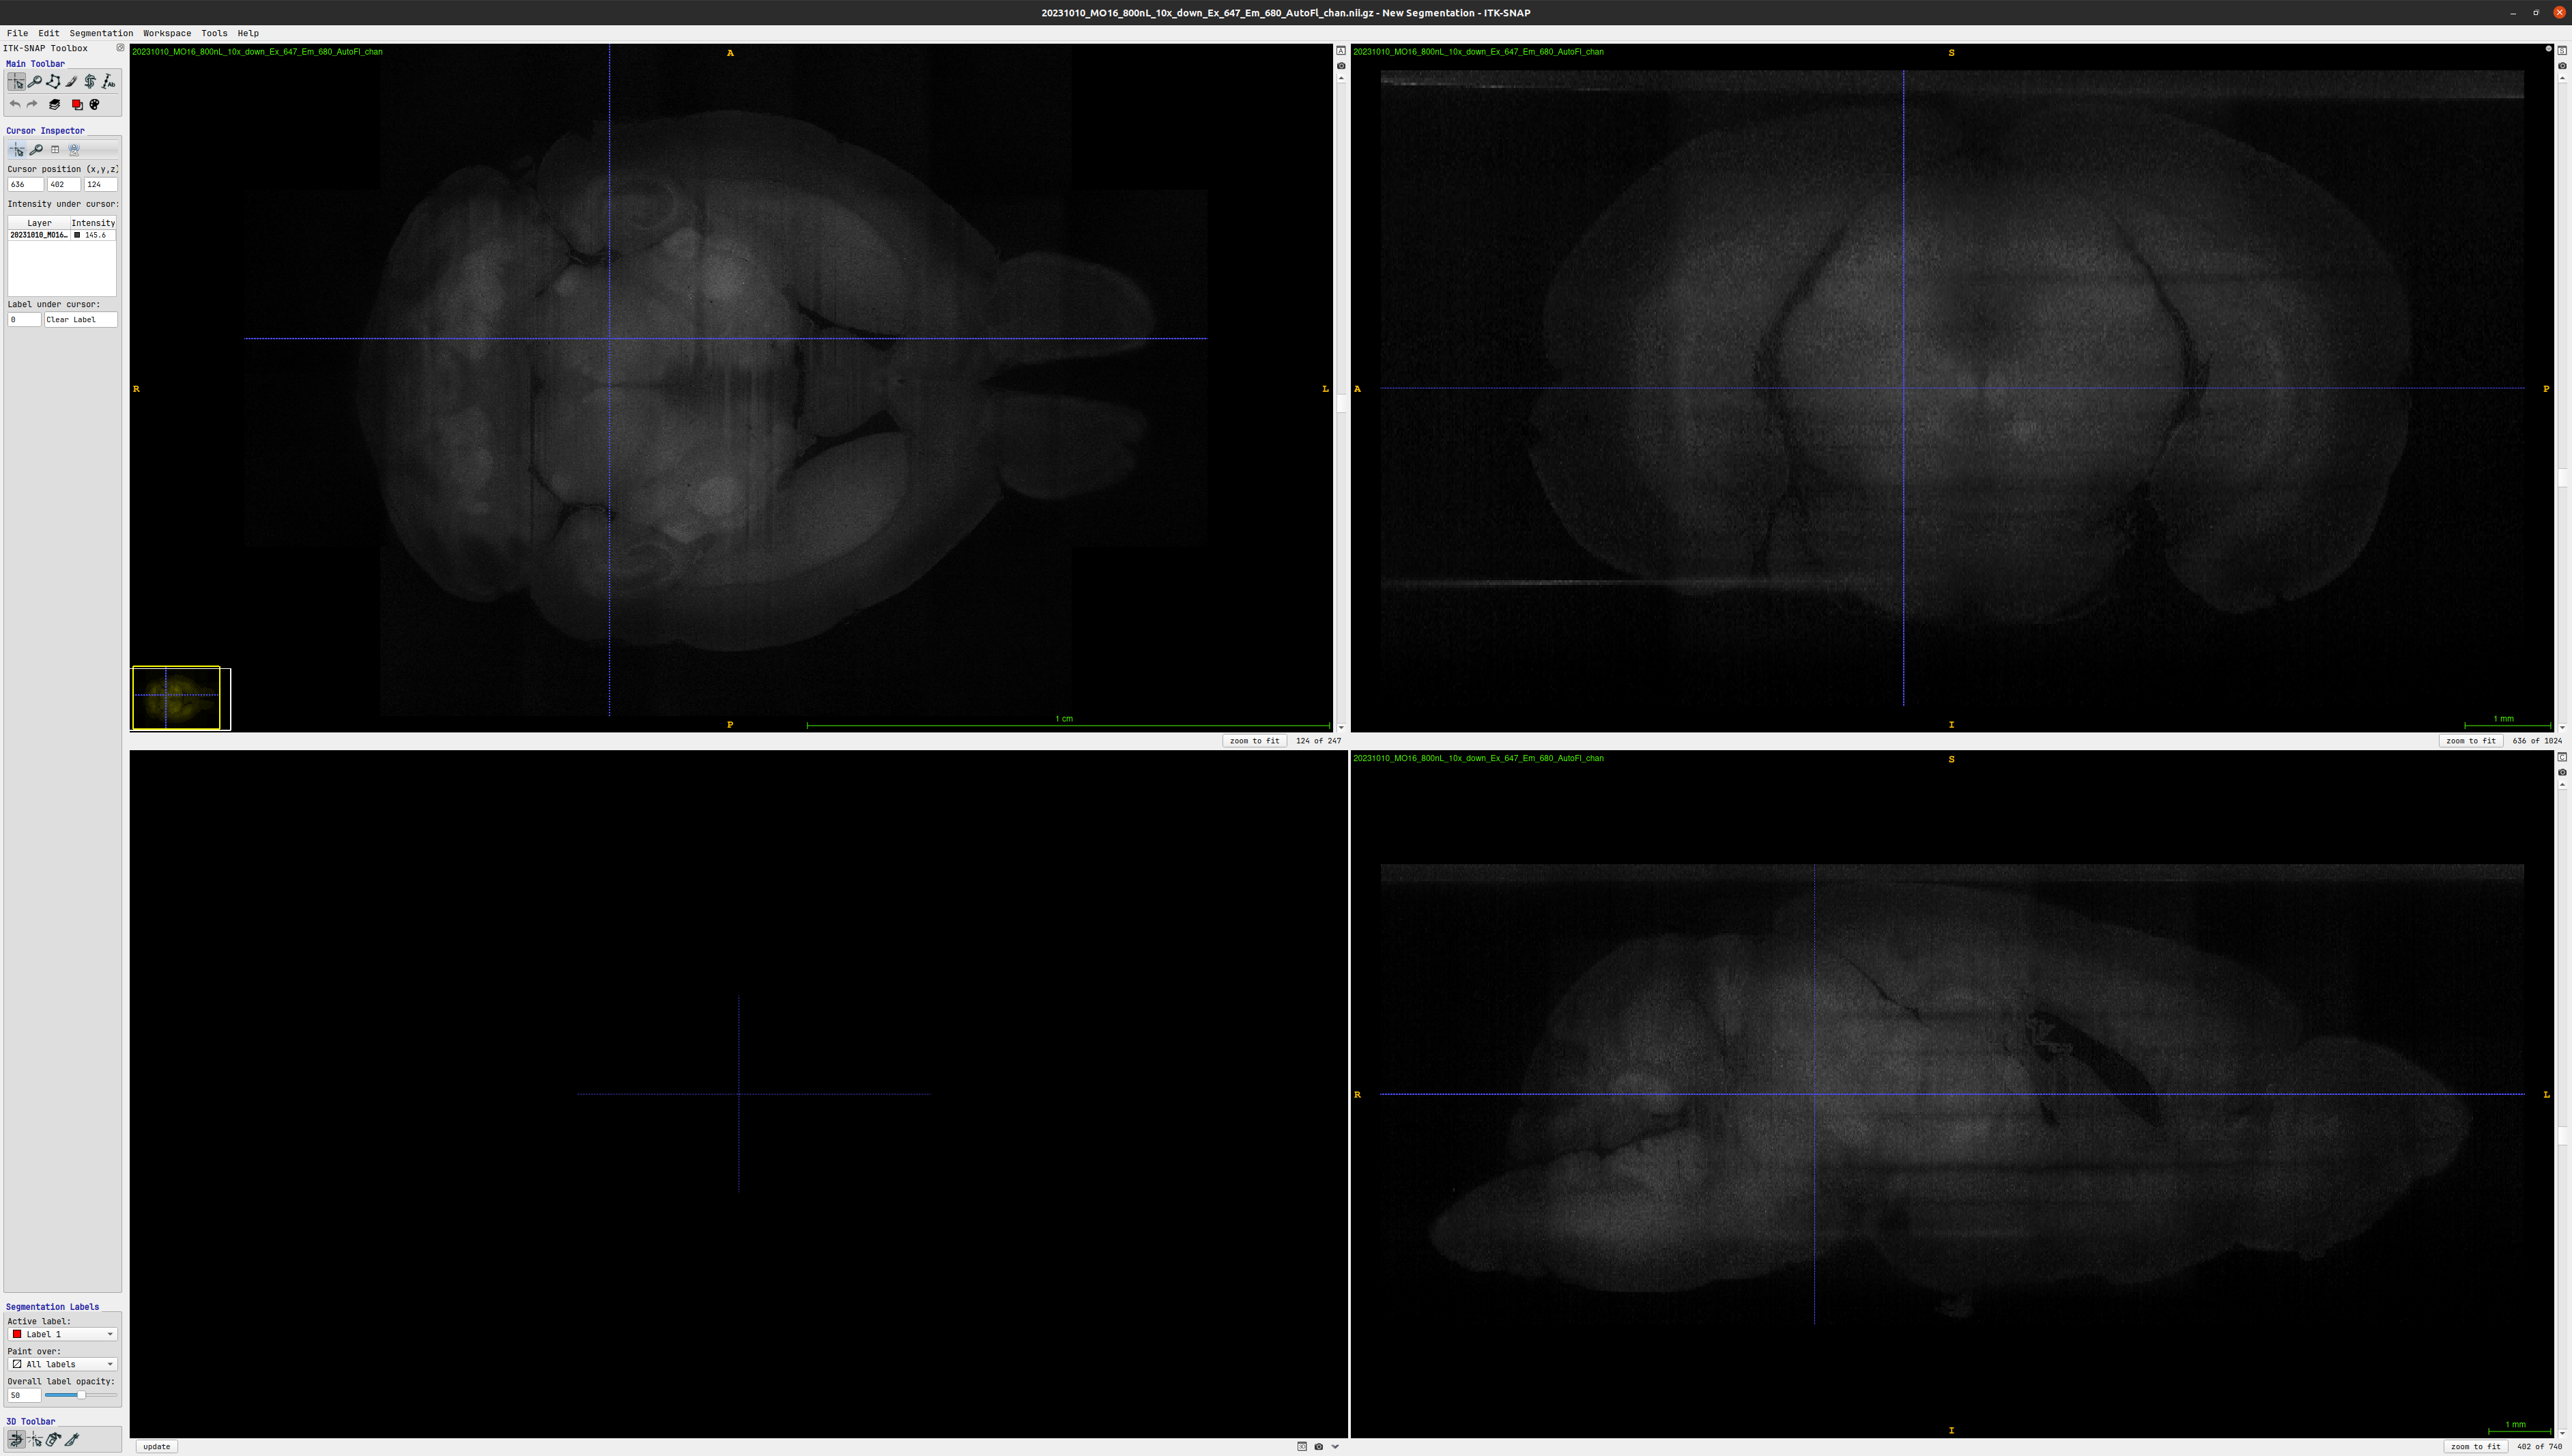Select 3D spray can tool
This screenshot has height=1456, width=2572.
[53, 1440]
